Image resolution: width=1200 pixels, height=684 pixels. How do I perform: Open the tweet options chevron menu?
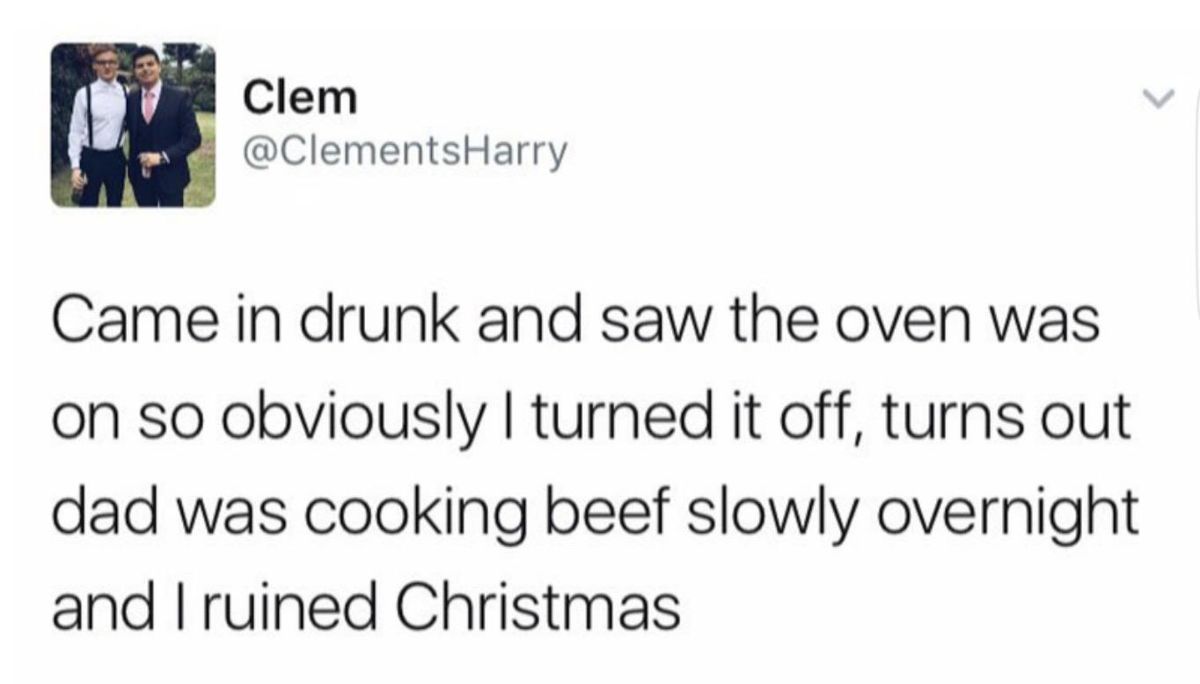tap(1155, 99)
